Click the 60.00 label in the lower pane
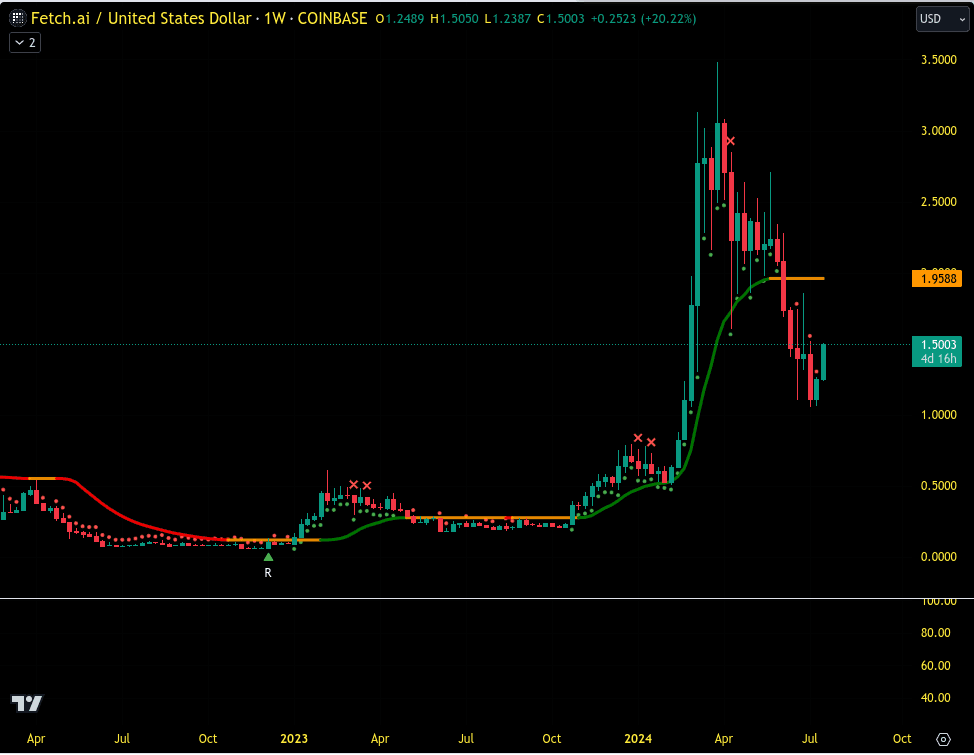Image resolution: width=974 pixels, height=755 pixels. pyautogui.click(x=935, y=666)
